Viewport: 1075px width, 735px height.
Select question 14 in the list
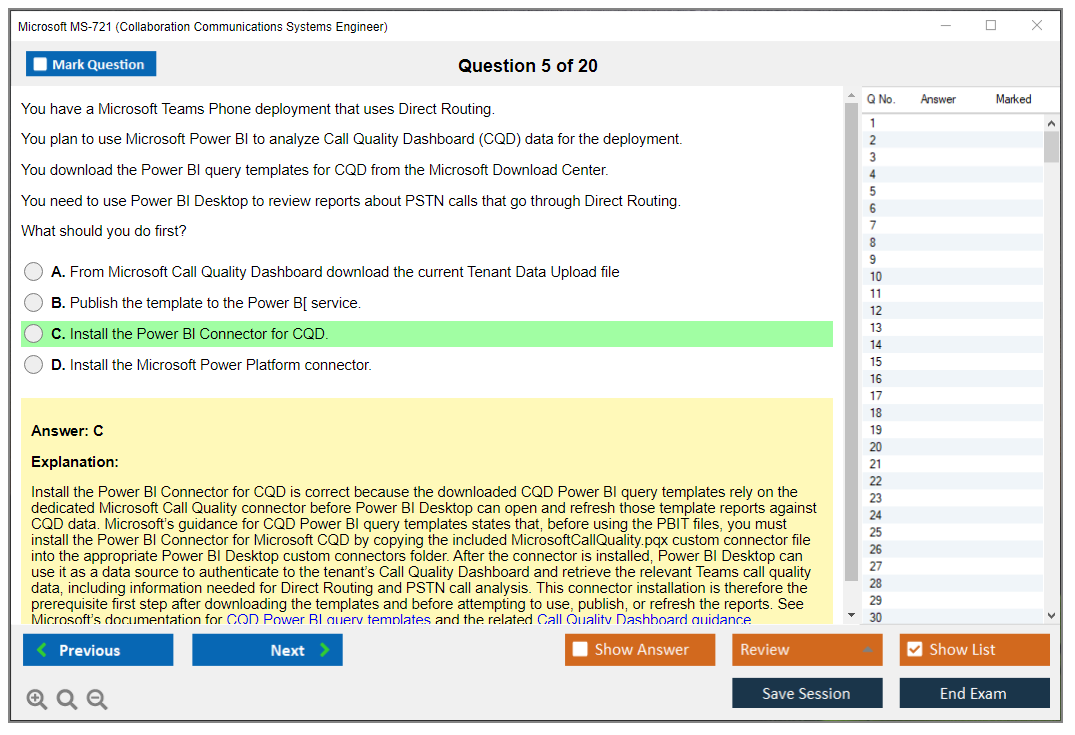pyautogui.click(x=953, y=345)
